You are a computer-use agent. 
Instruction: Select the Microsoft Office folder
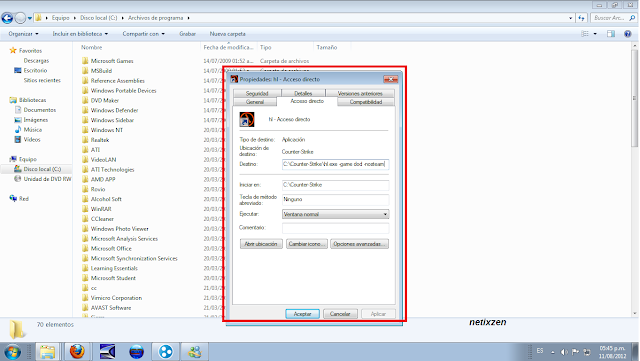coord(111,248)
